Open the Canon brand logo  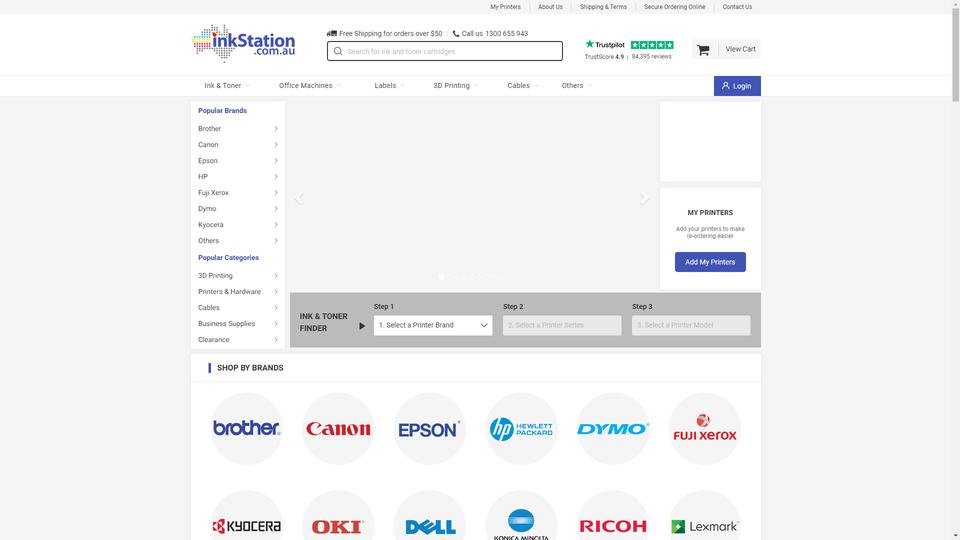pyautogui.click(x=338, y=429)
